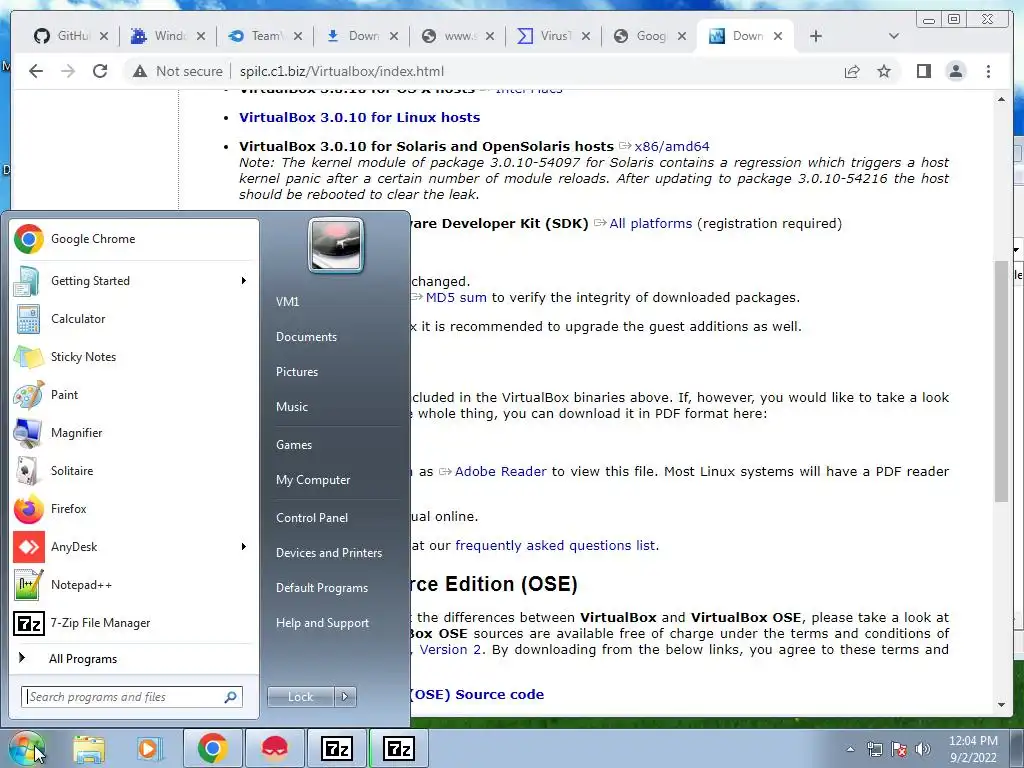This screenshot has width=1024, height=768.
Task: Open shutdown options arrow beside Lock
Action: [x=345, y=697]
